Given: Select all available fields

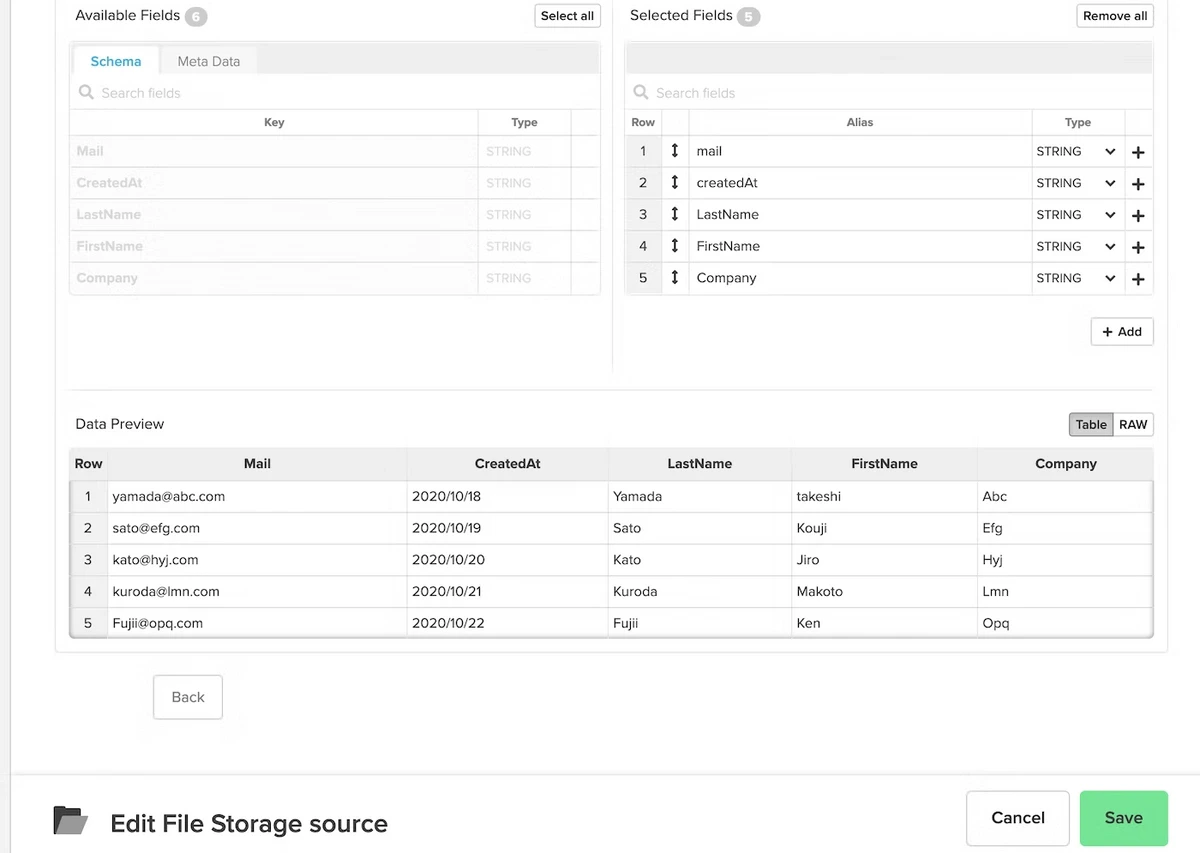Looking at the screenshot, I should click(x=567, y=16).
